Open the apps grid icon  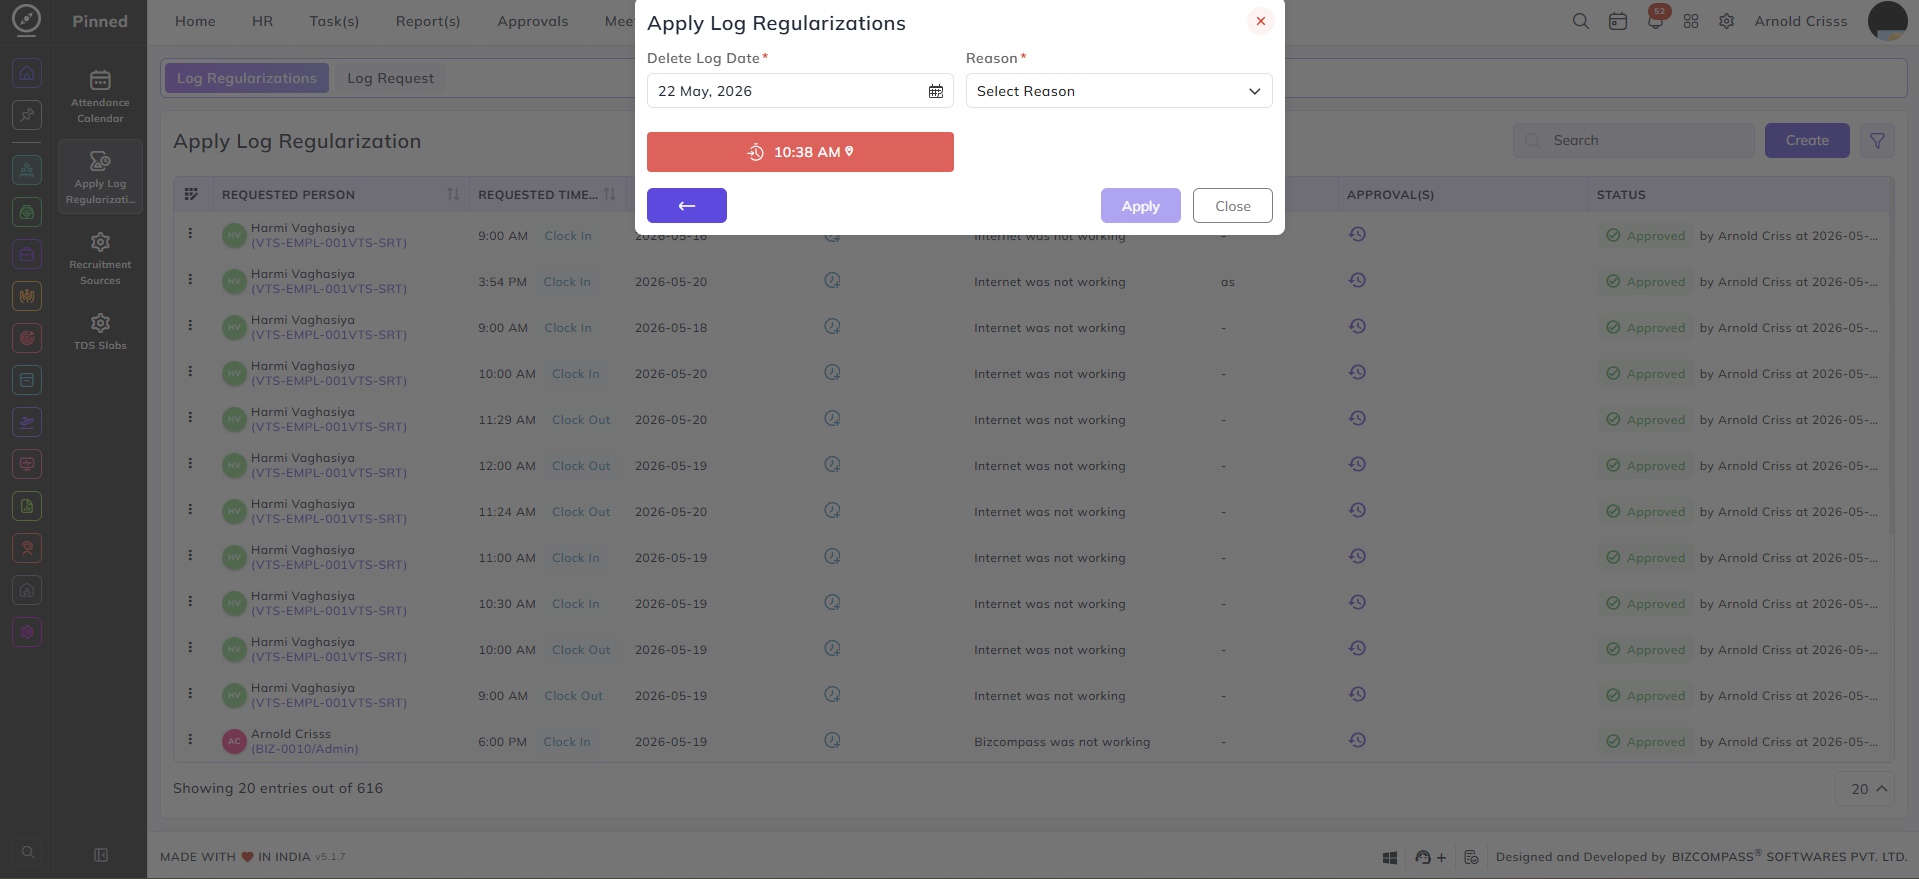1691,21
